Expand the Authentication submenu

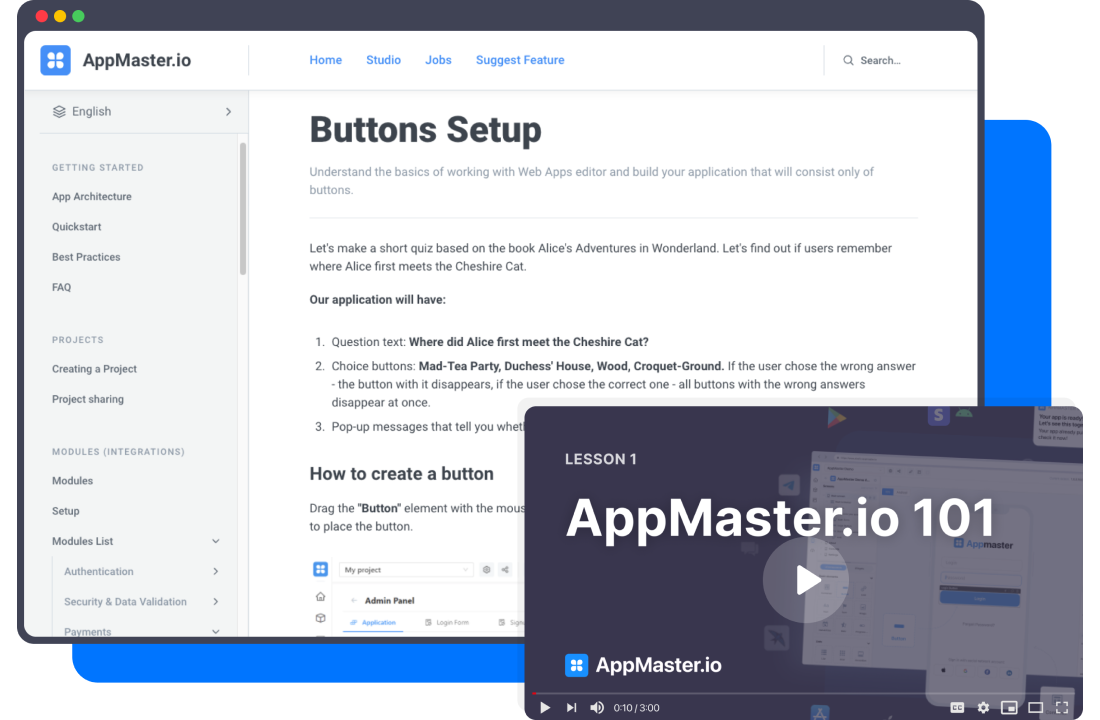click(216, 571)
